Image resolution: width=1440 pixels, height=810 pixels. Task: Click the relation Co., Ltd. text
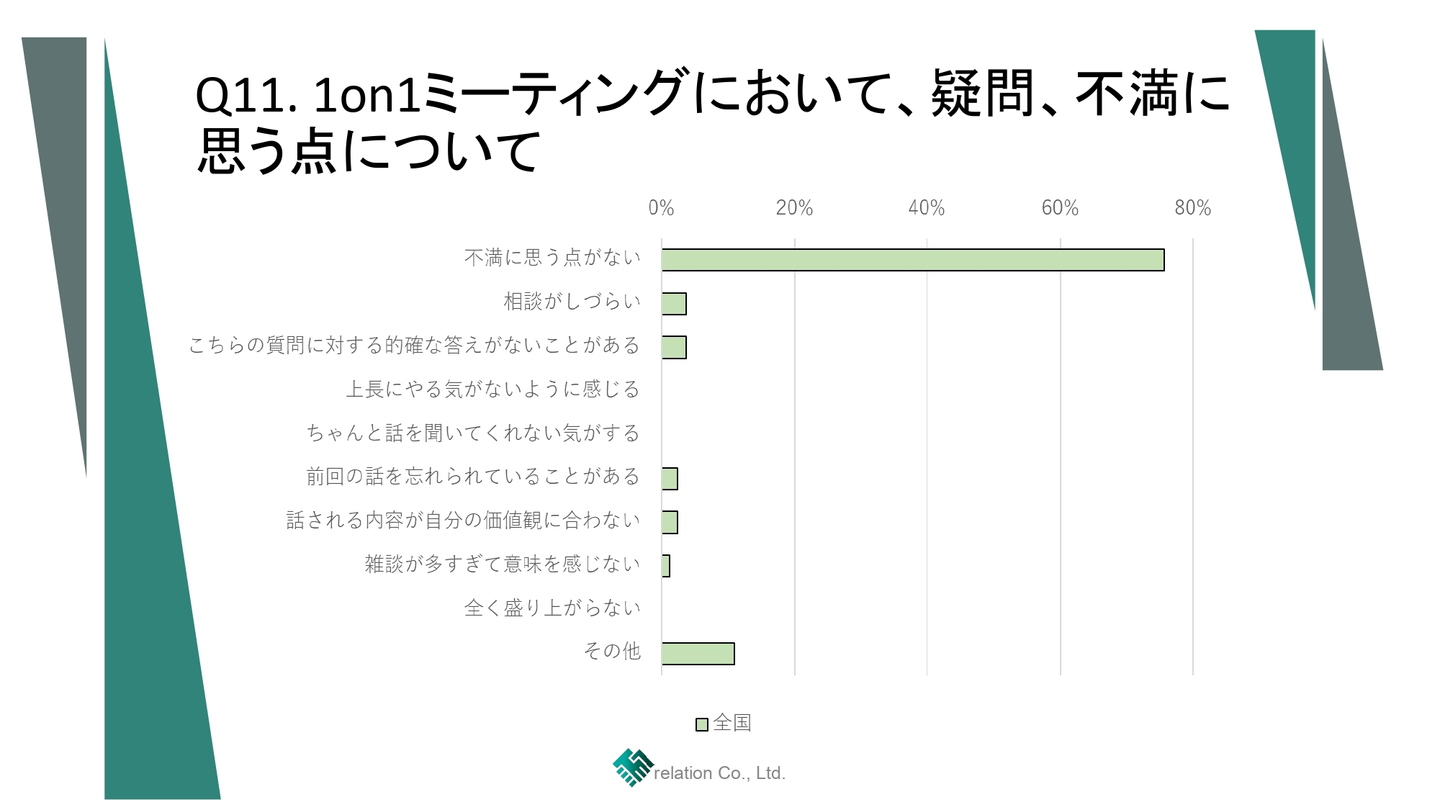point(720,773)
